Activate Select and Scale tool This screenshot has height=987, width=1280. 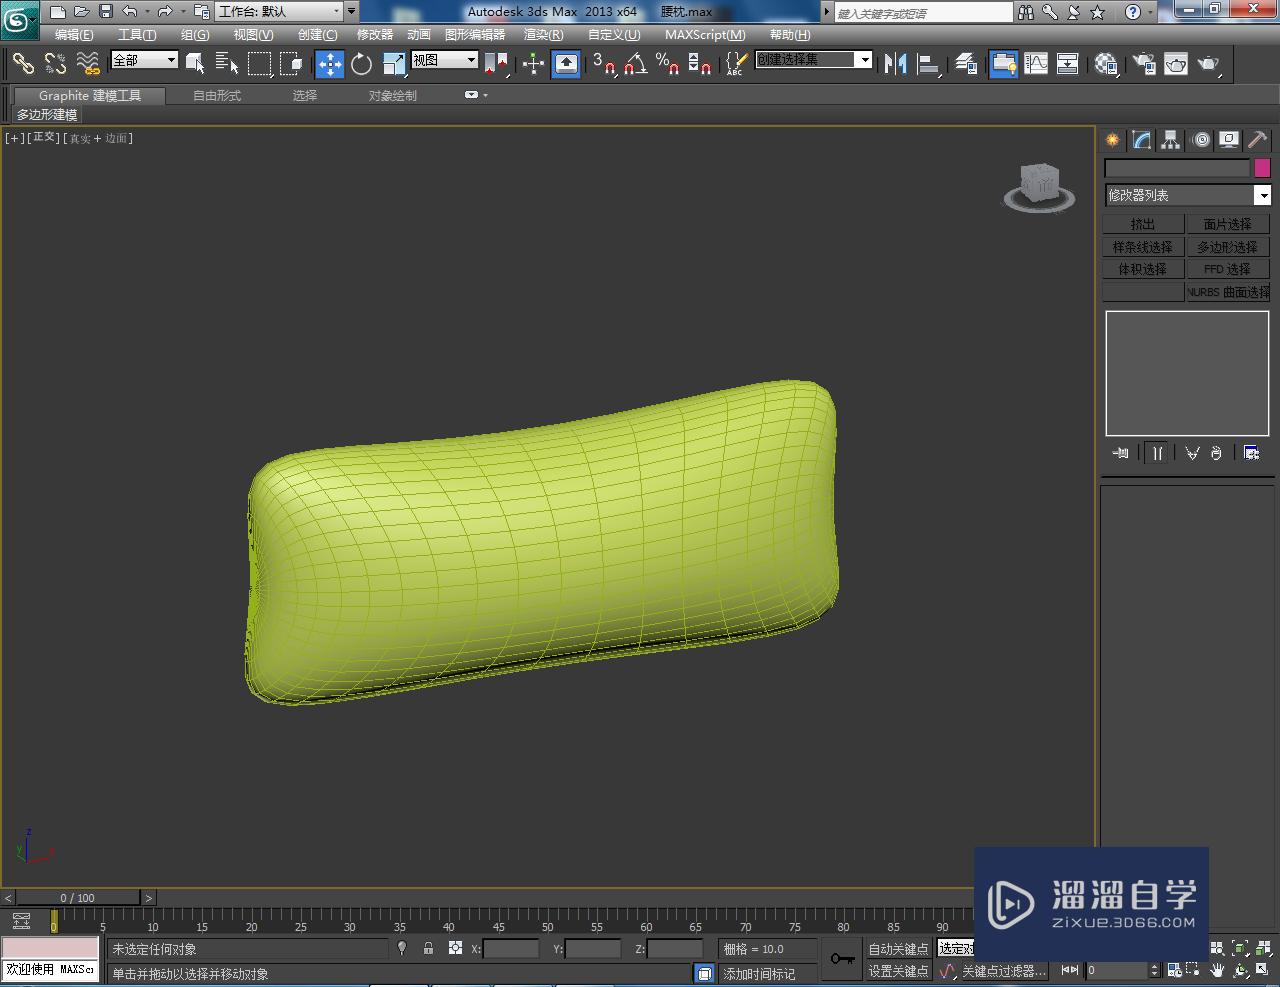[x=394, y=64]
